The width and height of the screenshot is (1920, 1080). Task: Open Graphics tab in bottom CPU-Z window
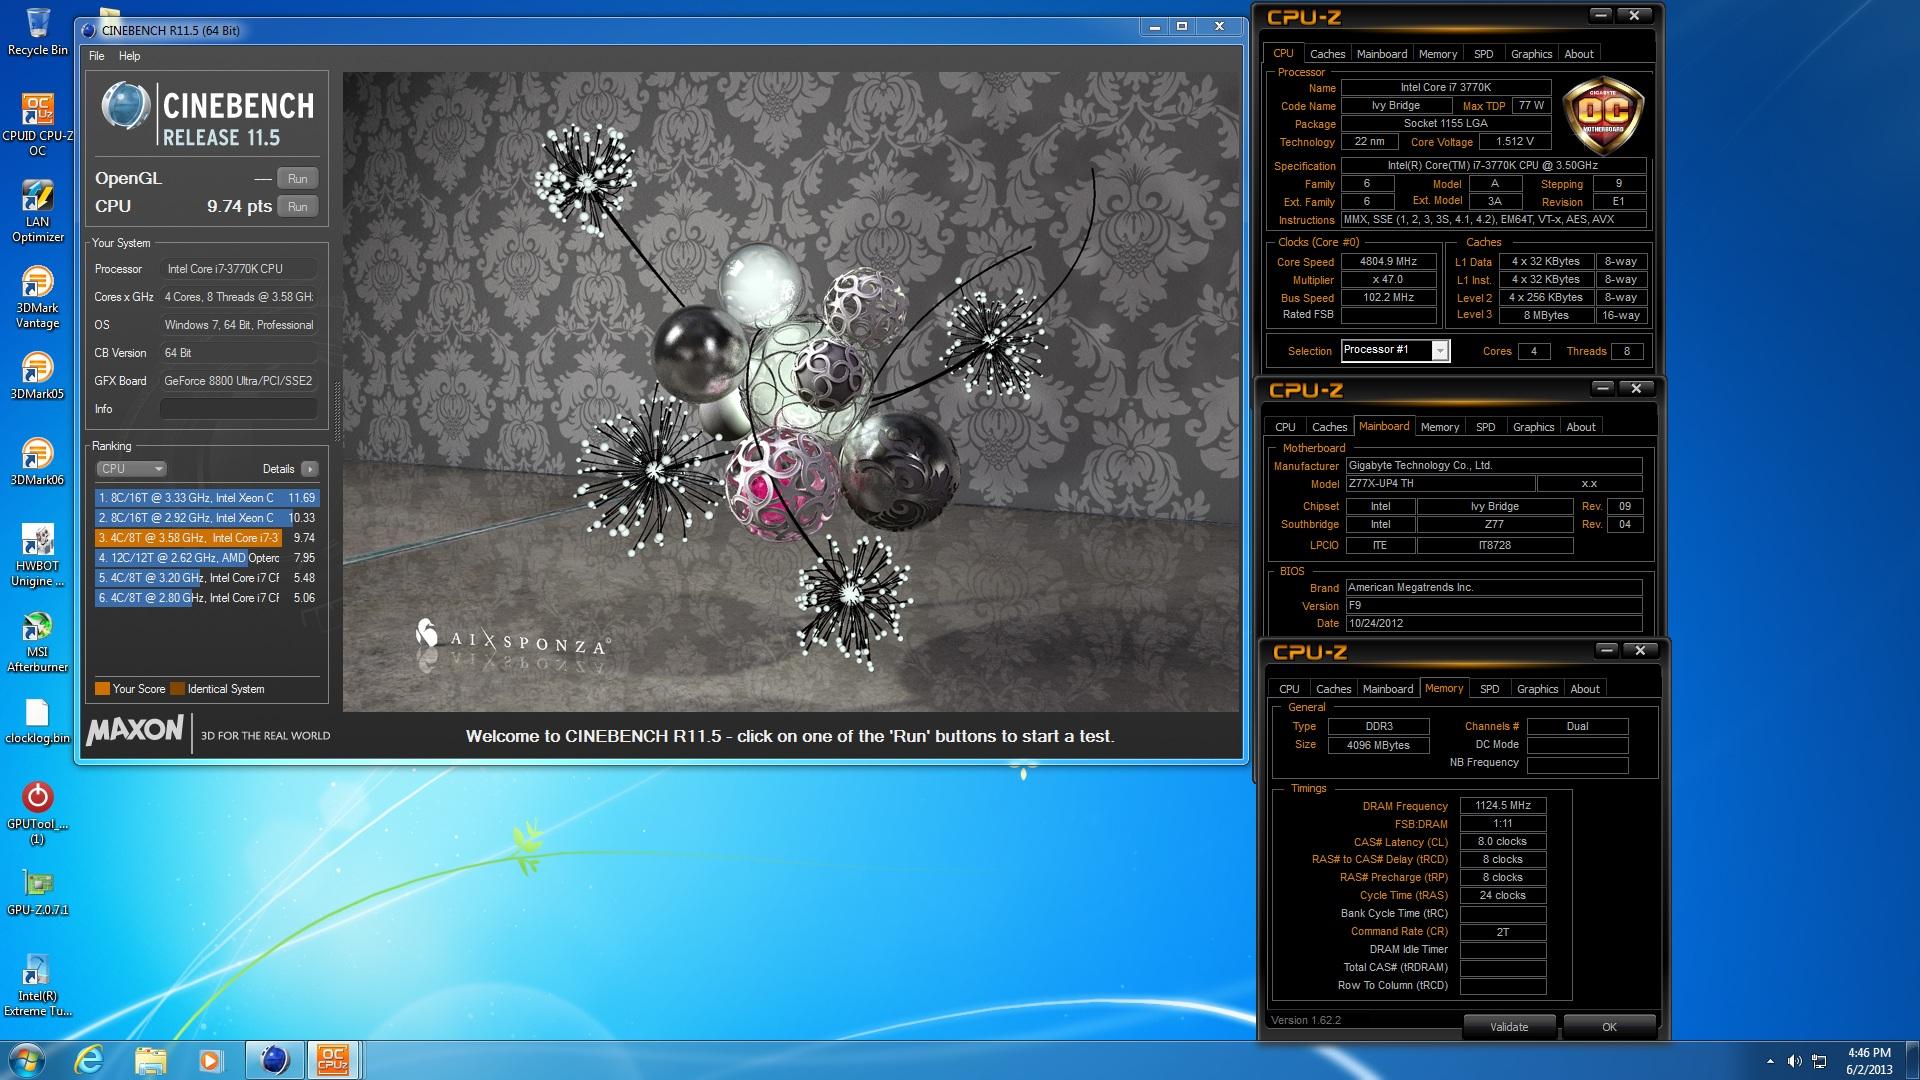click(x=1537, y=689)
